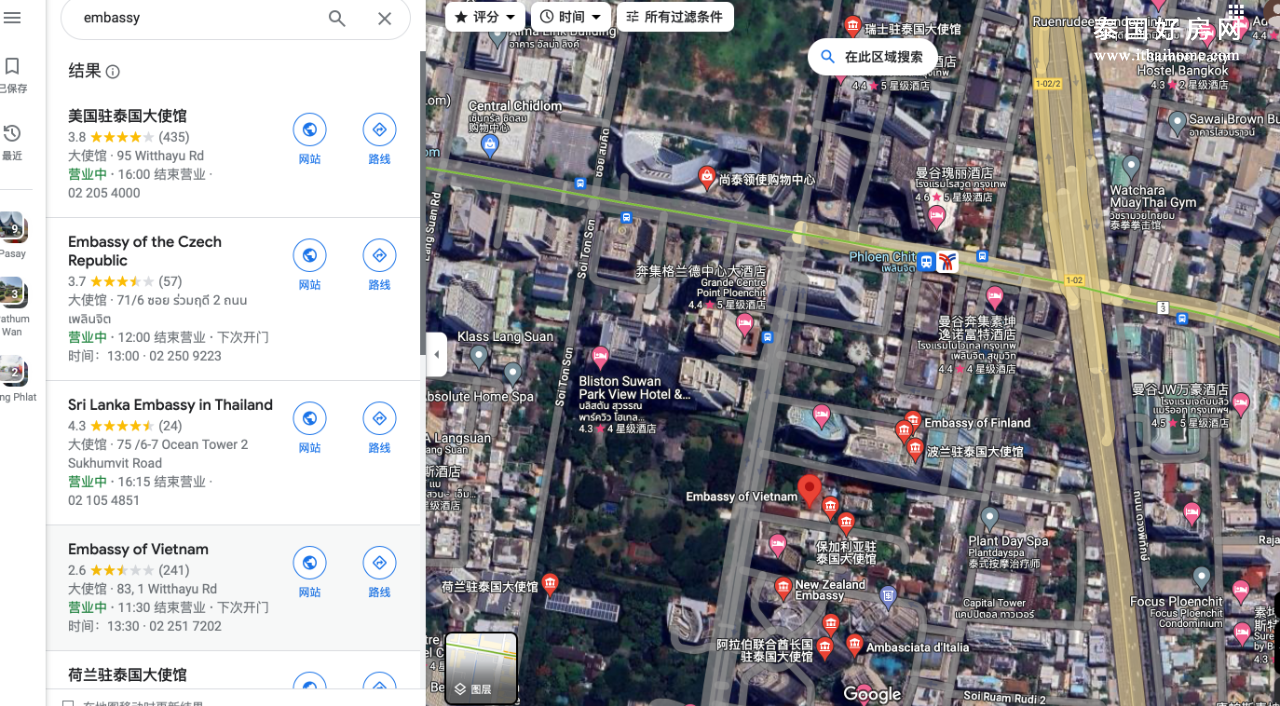Click the Watchara MuayThai Gym map pin
Image resolution: width=1280 pixels, height=706 pixels.
(x=1131, y=166)
